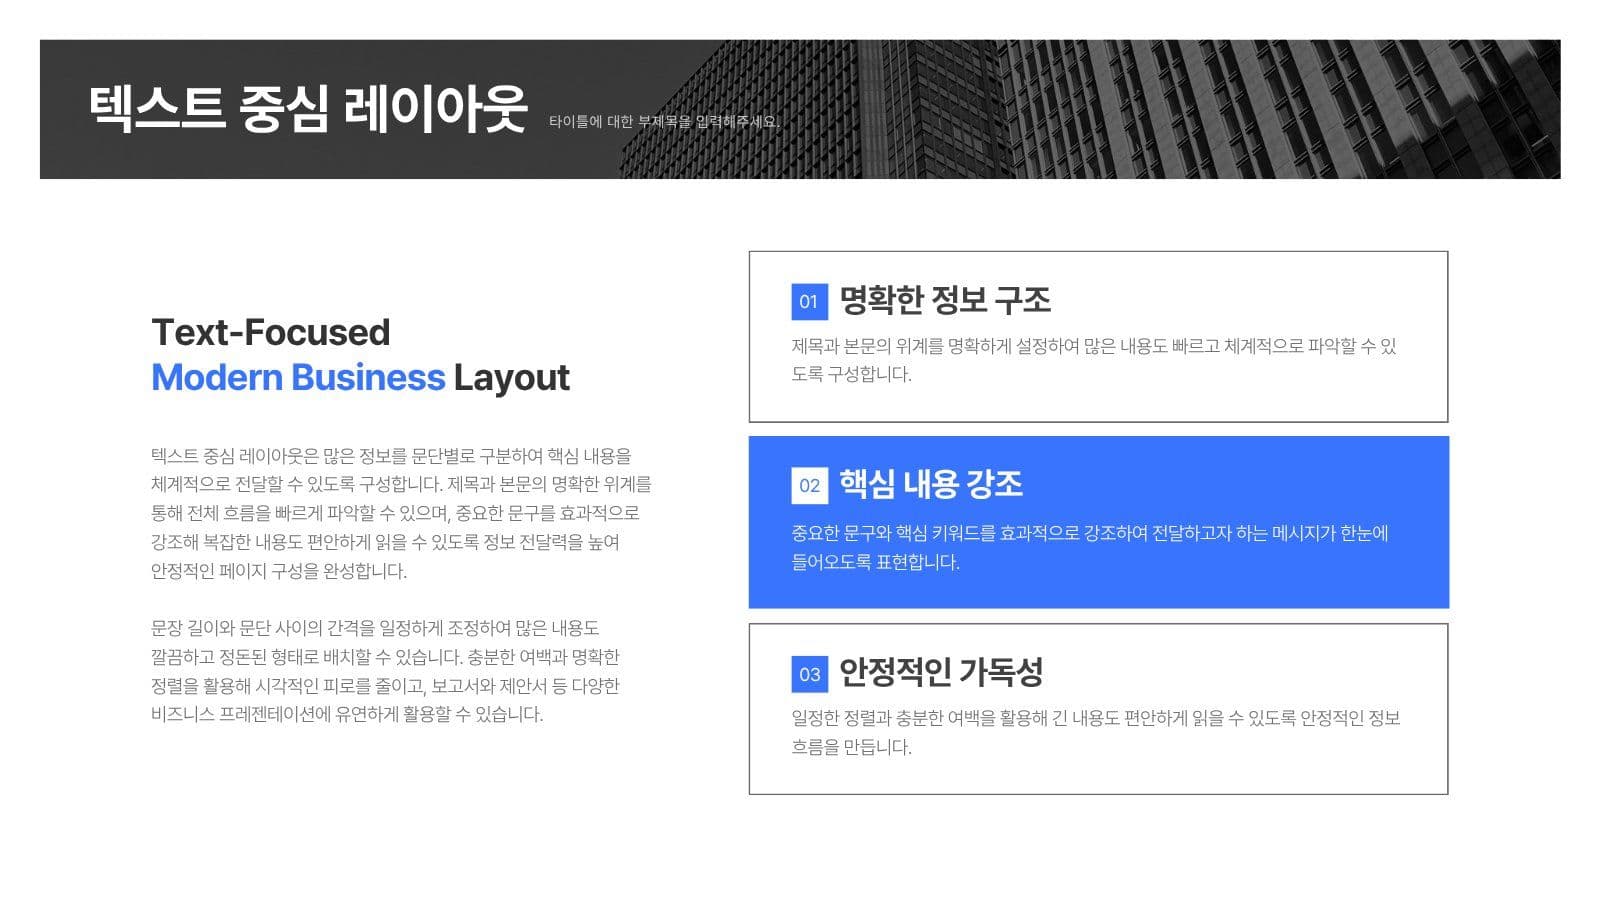This screenshot has height=900, width=1600.
Task: Select the subtitle '타이틀에 대한 부제목을 입력해주세요.'
Action: [664, 122]
